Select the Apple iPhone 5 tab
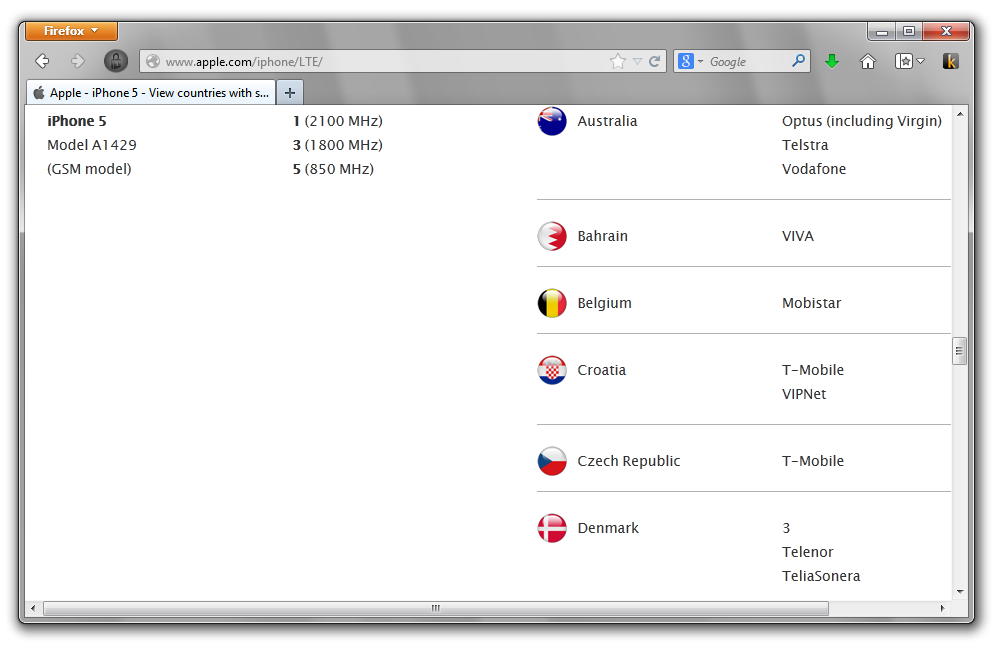Screen dimensions: 1003x649 click(152, 93)
